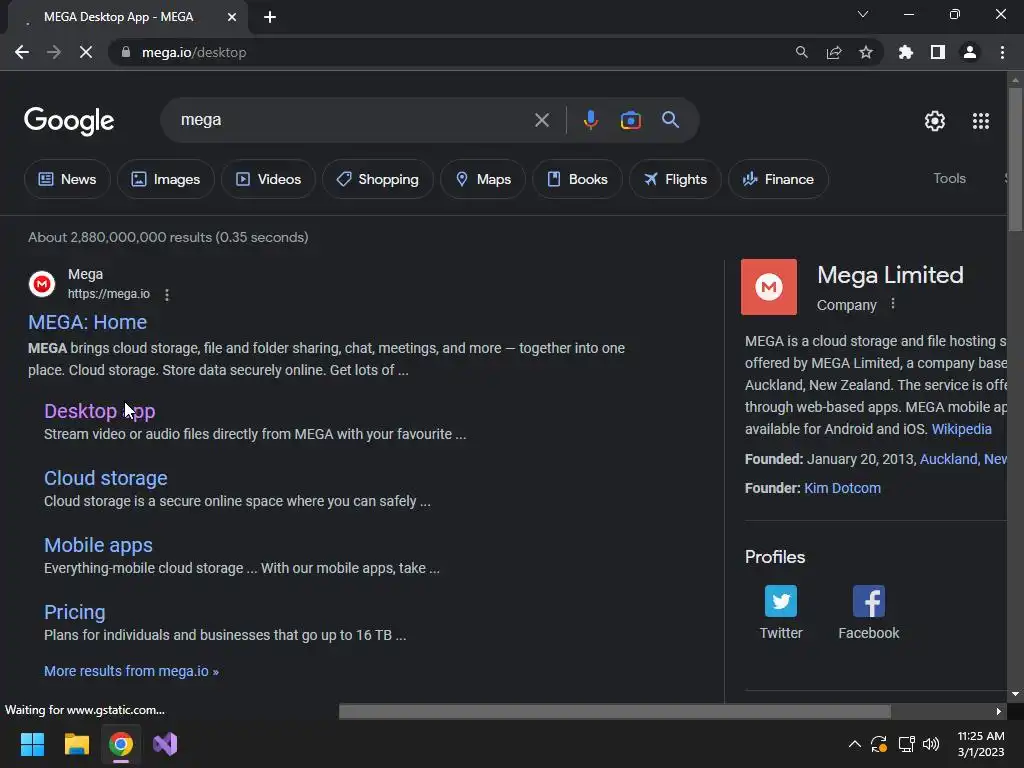Open the tab search dropdown chevron
This screenshot has width=1024, height=768.
click(x=863, y=14)
